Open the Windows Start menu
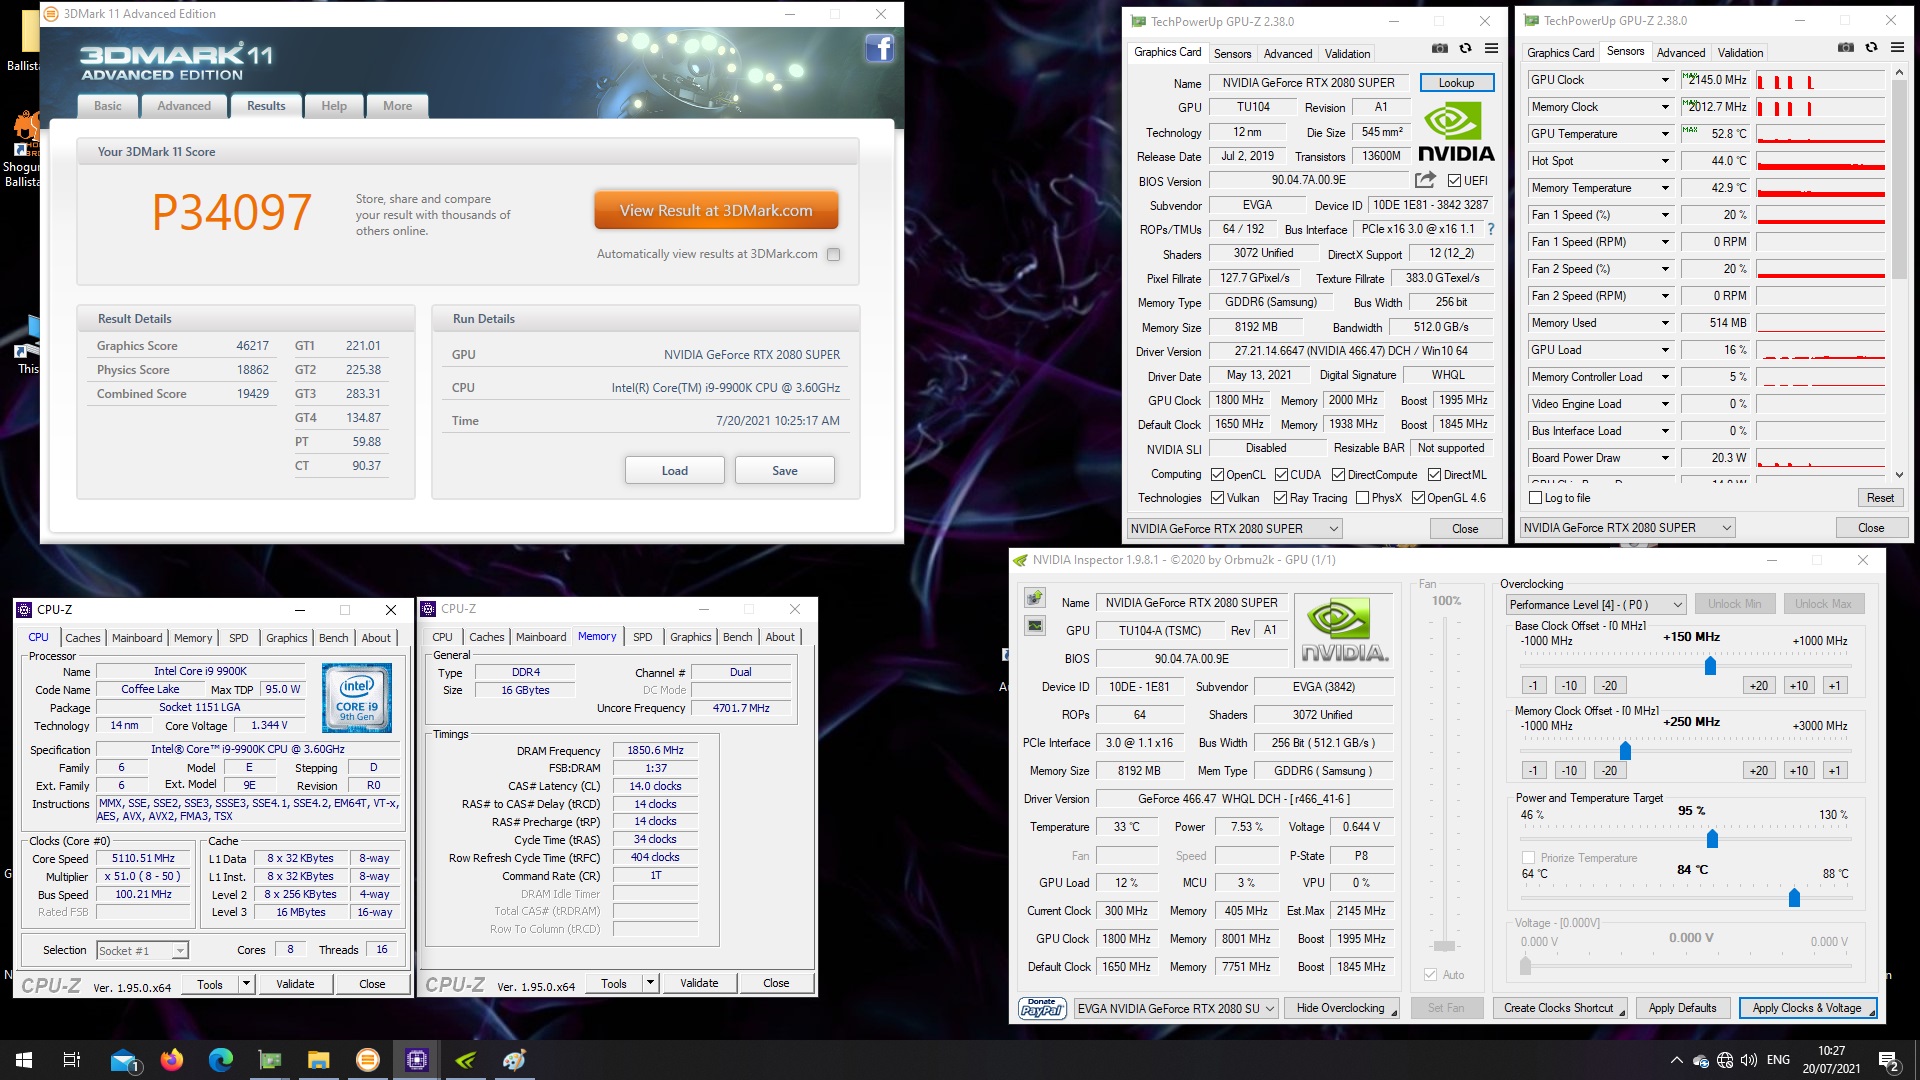 (24, 1060)
